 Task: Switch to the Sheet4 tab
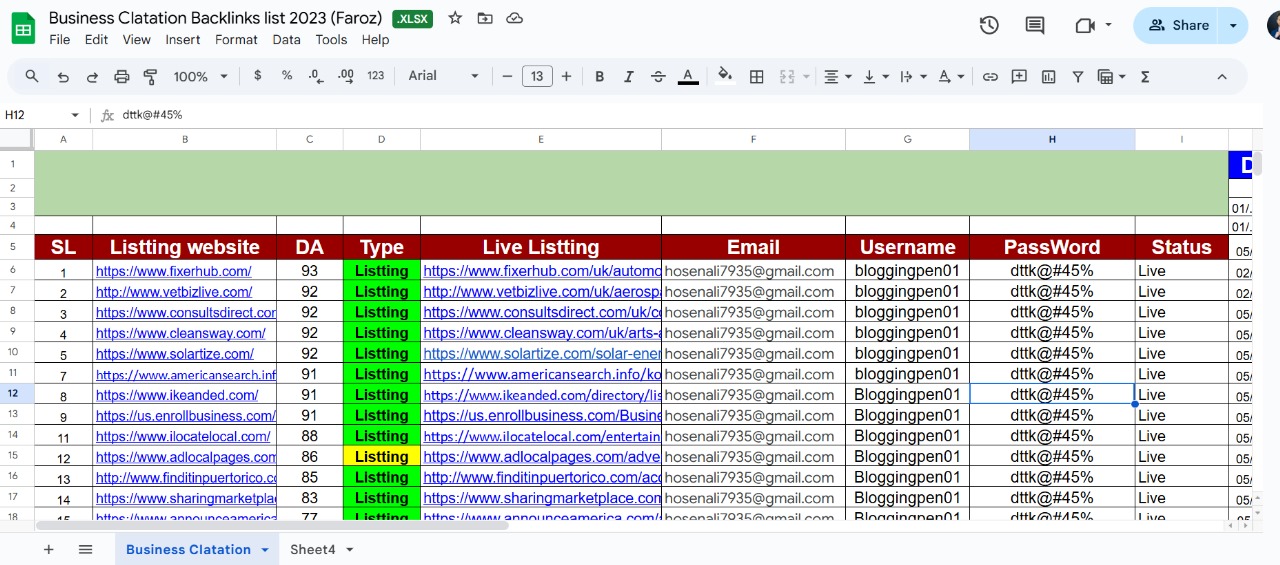point(313,549)
